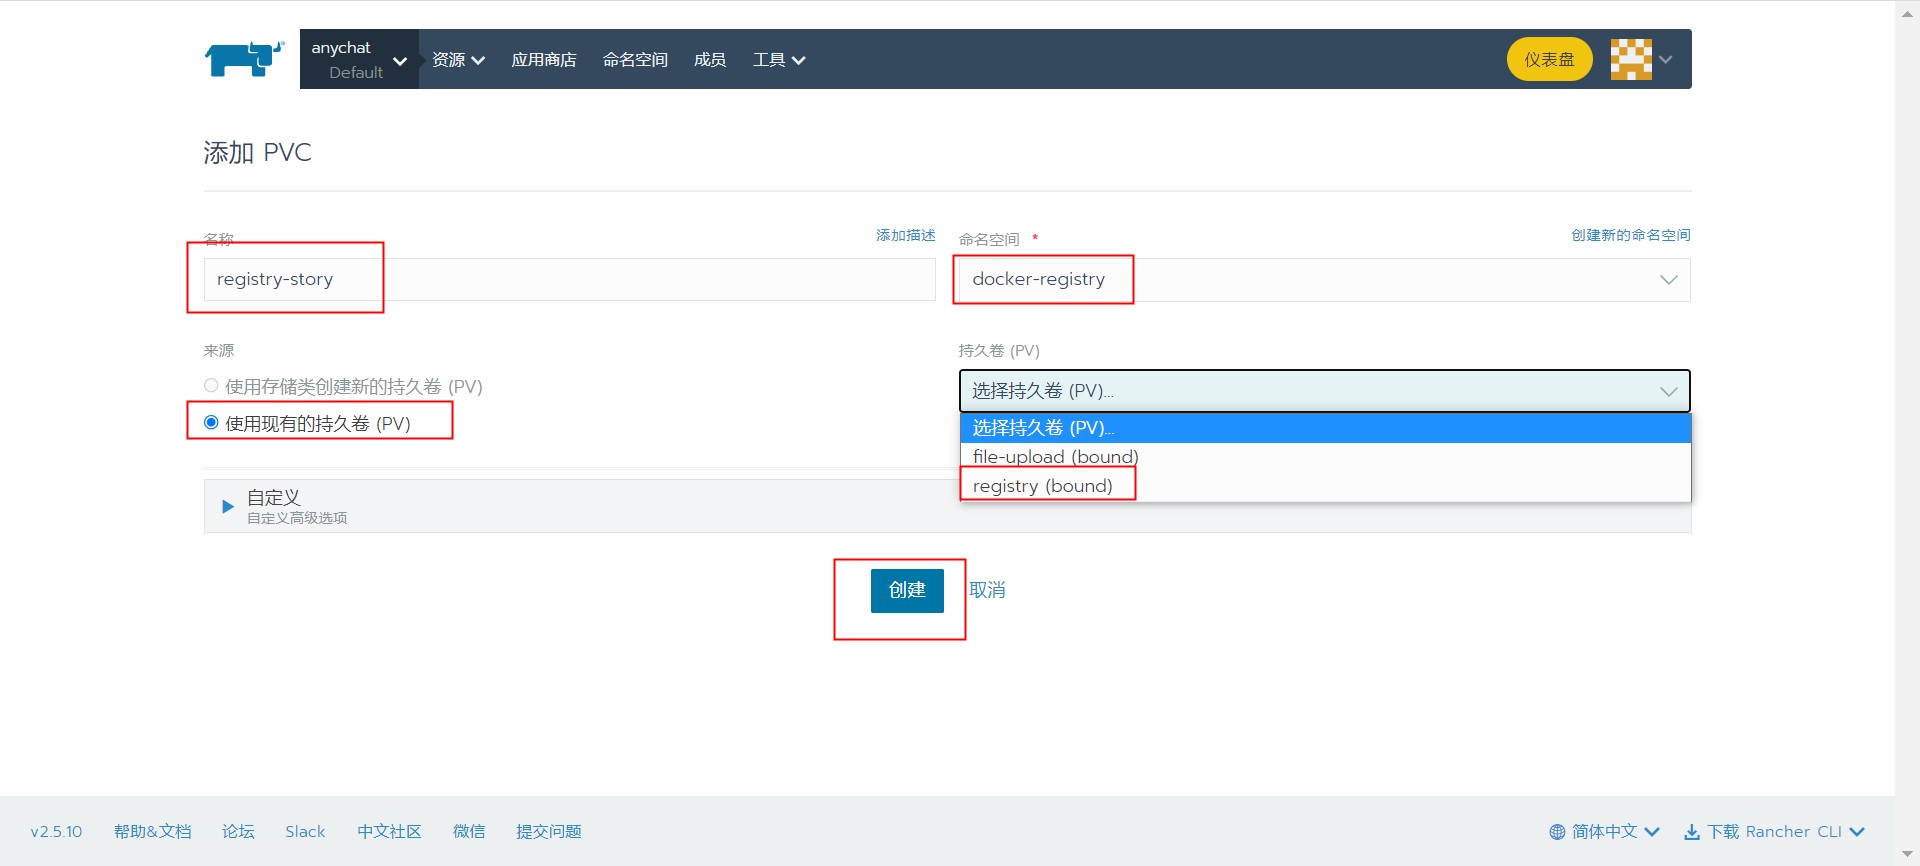Click the 创建 button
The image size is (1920, 866).
tap(907, 590)
